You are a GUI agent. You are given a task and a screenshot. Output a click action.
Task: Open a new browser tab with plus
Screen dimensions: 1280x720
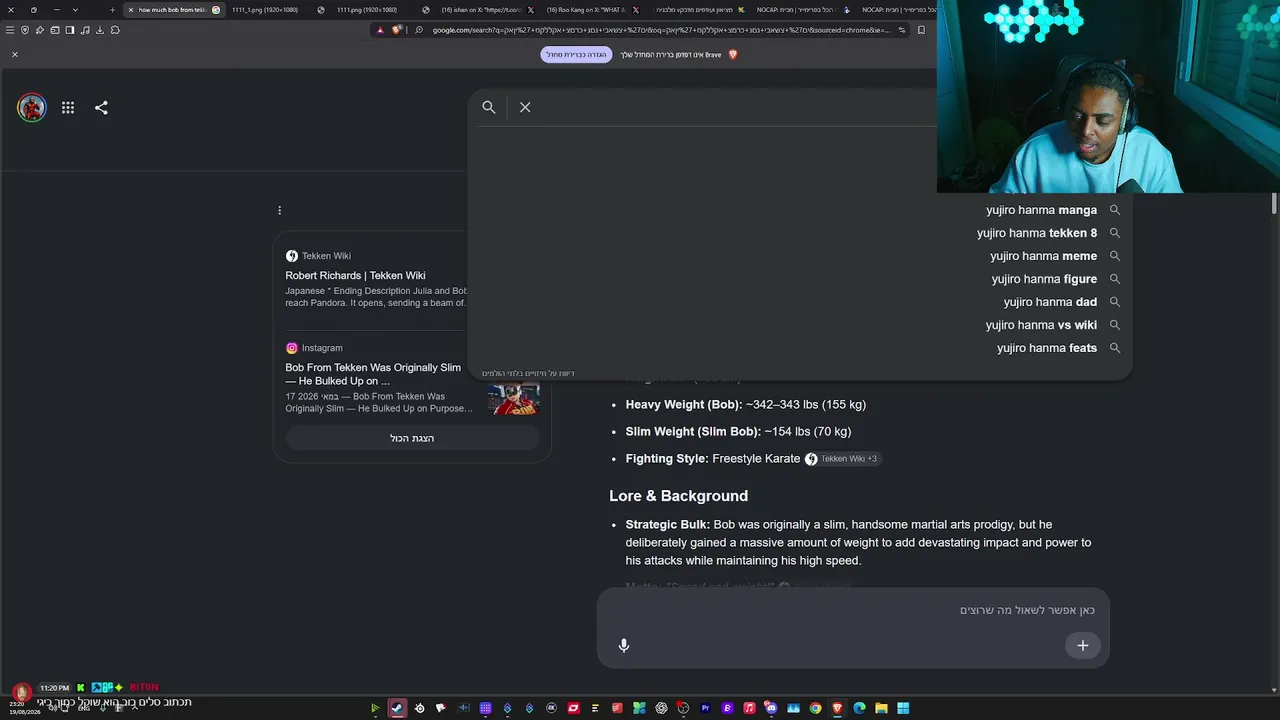click(x=112, y=10)
